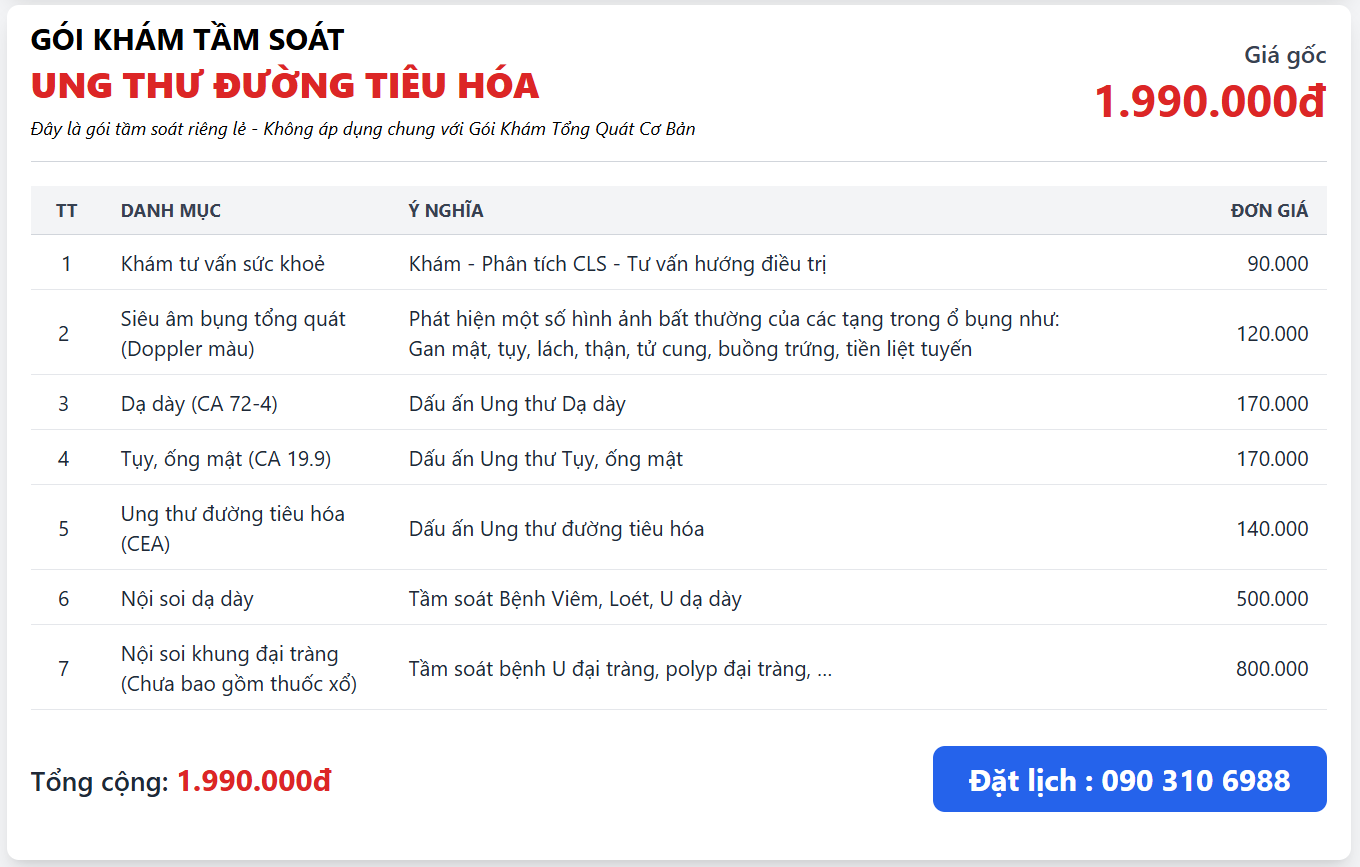1360x867 pixels.
Task: Click the 'UNG THƯ ĐƯỜNG TIÊU HÓA' red heading
Action: tap(285, 86)
